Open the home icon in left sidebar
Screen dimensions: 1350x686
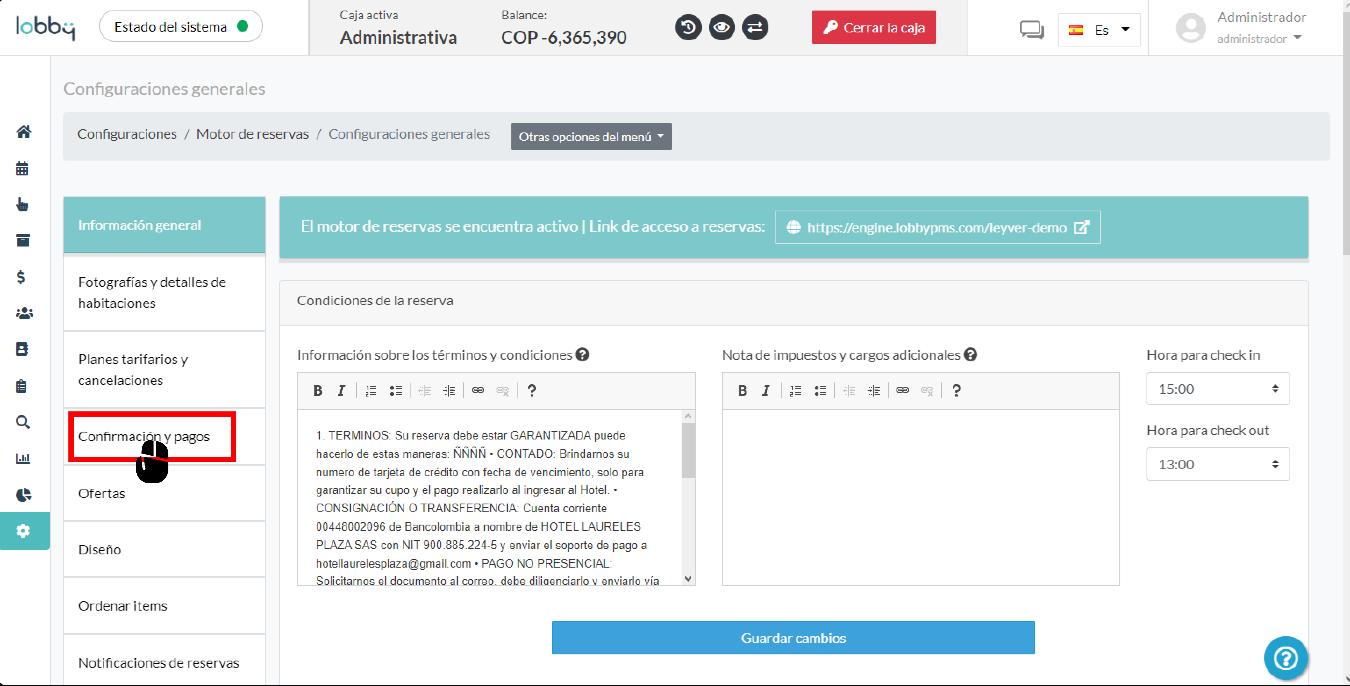23,132
